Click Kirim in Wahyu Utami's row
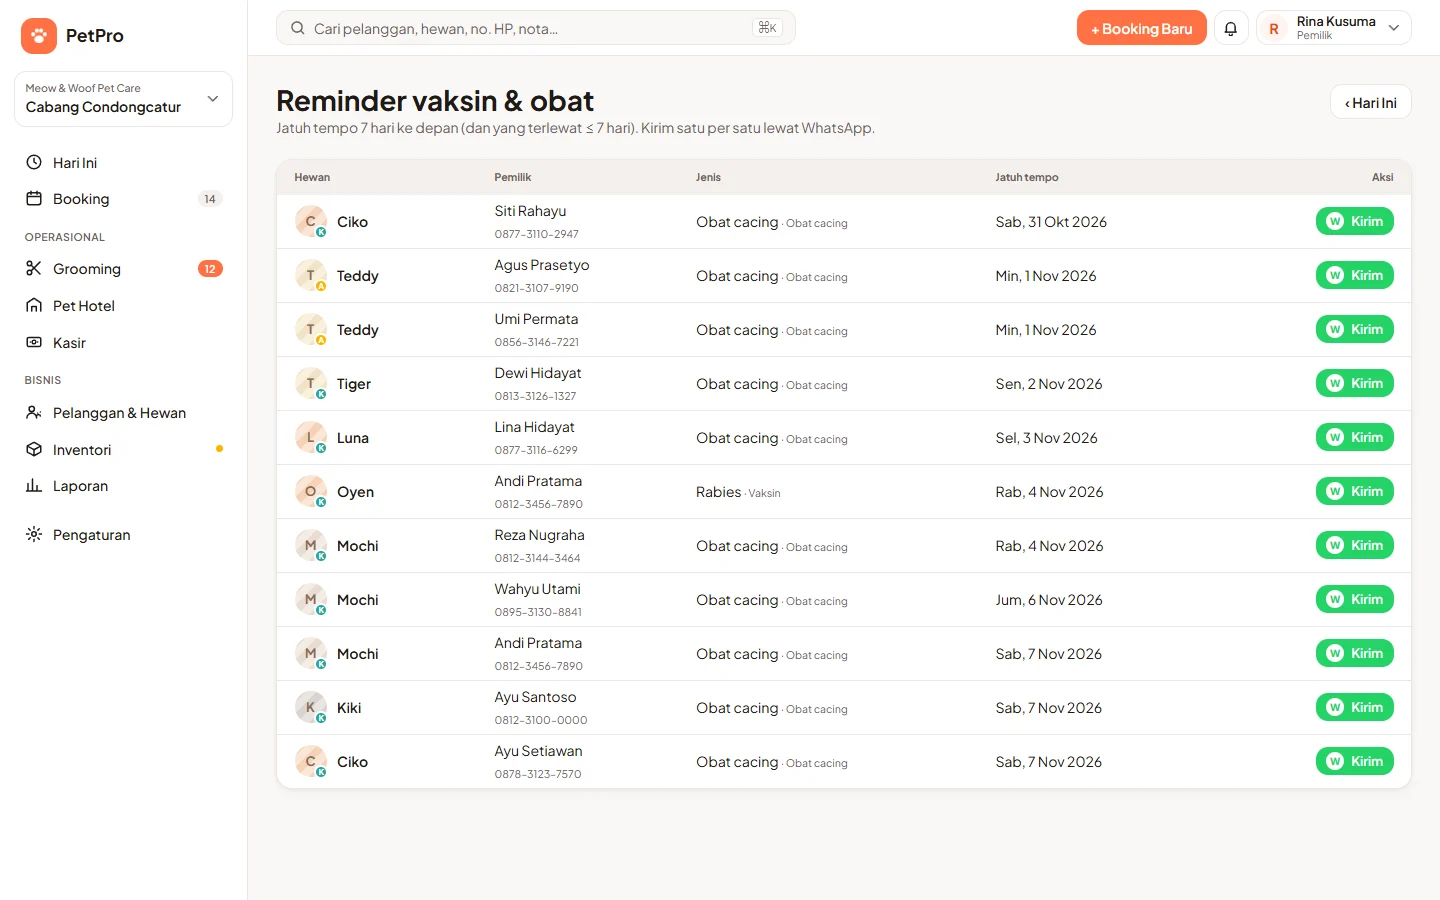 click(1355, 600)
